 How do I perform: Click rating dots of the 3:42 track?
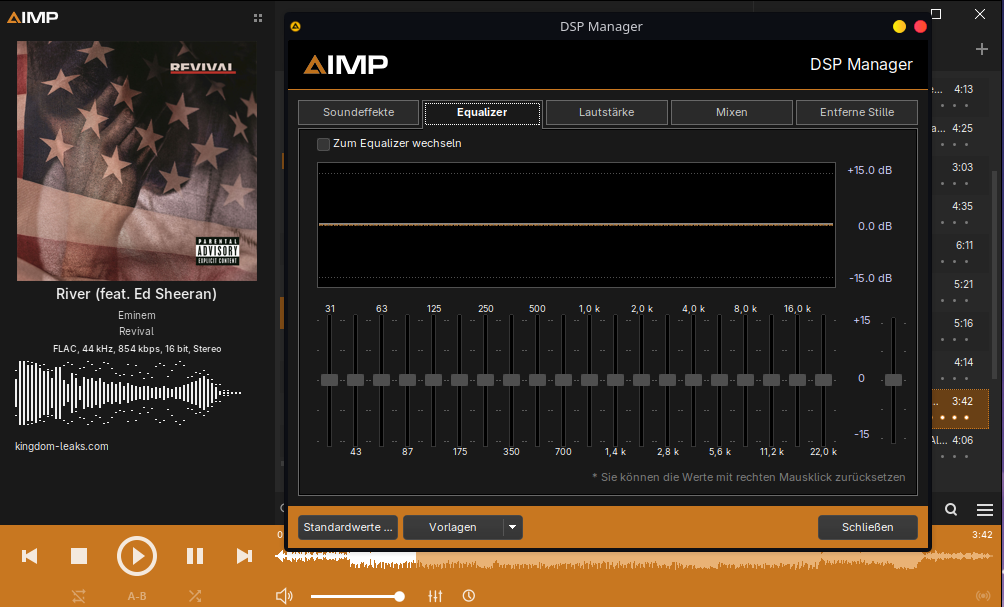[954, 417]
